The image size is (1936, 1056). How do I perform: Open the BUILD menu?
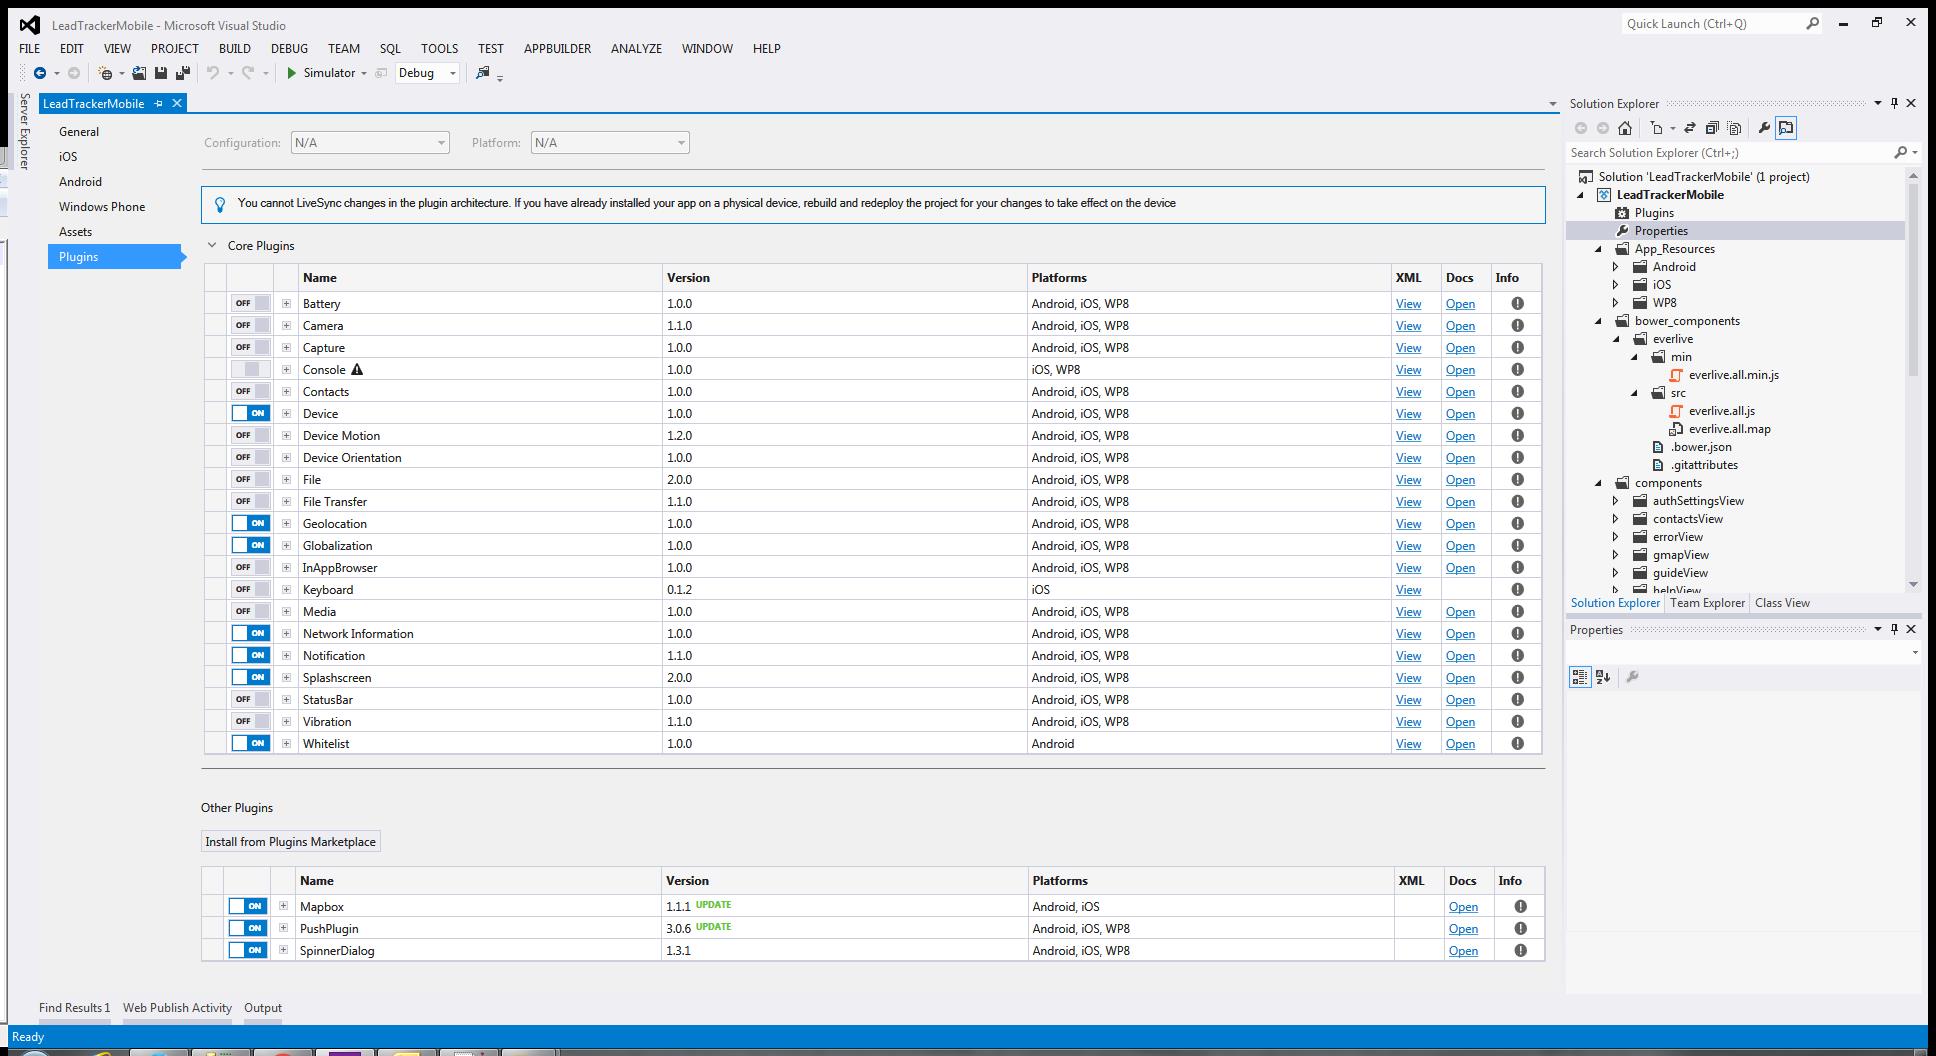(234, 48)
